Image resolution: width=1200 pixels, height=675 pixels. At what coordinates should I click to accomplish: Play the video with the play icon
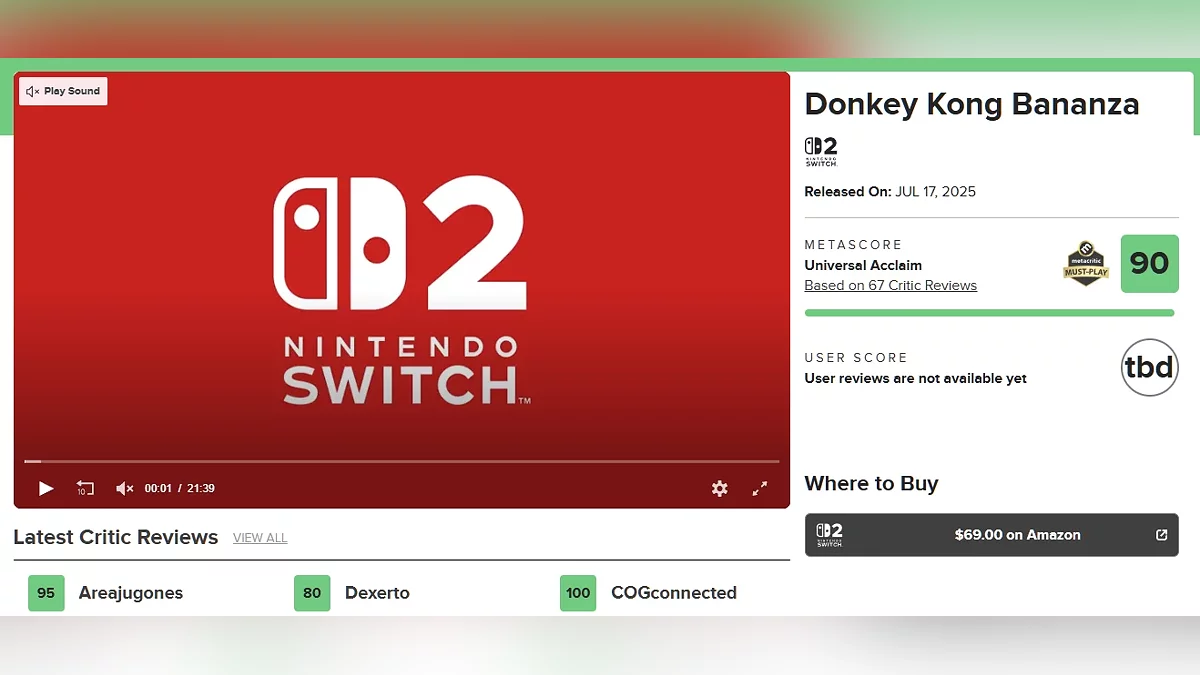pyautogui.click(x=46, y=488)
